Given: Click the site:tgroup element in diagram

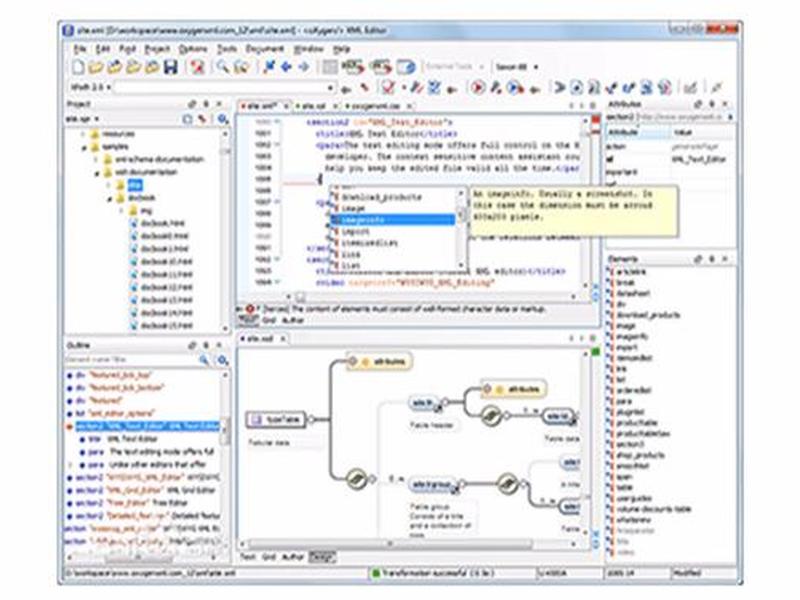Looking at the screenshot, I should coord(432,483).
